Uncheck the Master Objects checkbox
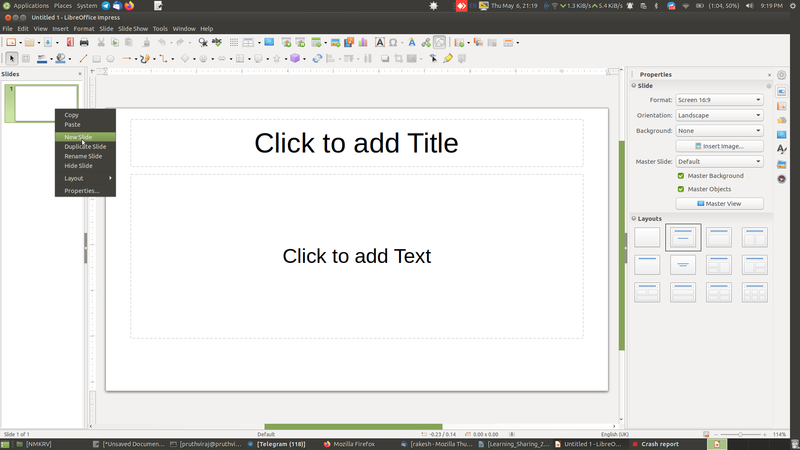 [x=681, y=189]
